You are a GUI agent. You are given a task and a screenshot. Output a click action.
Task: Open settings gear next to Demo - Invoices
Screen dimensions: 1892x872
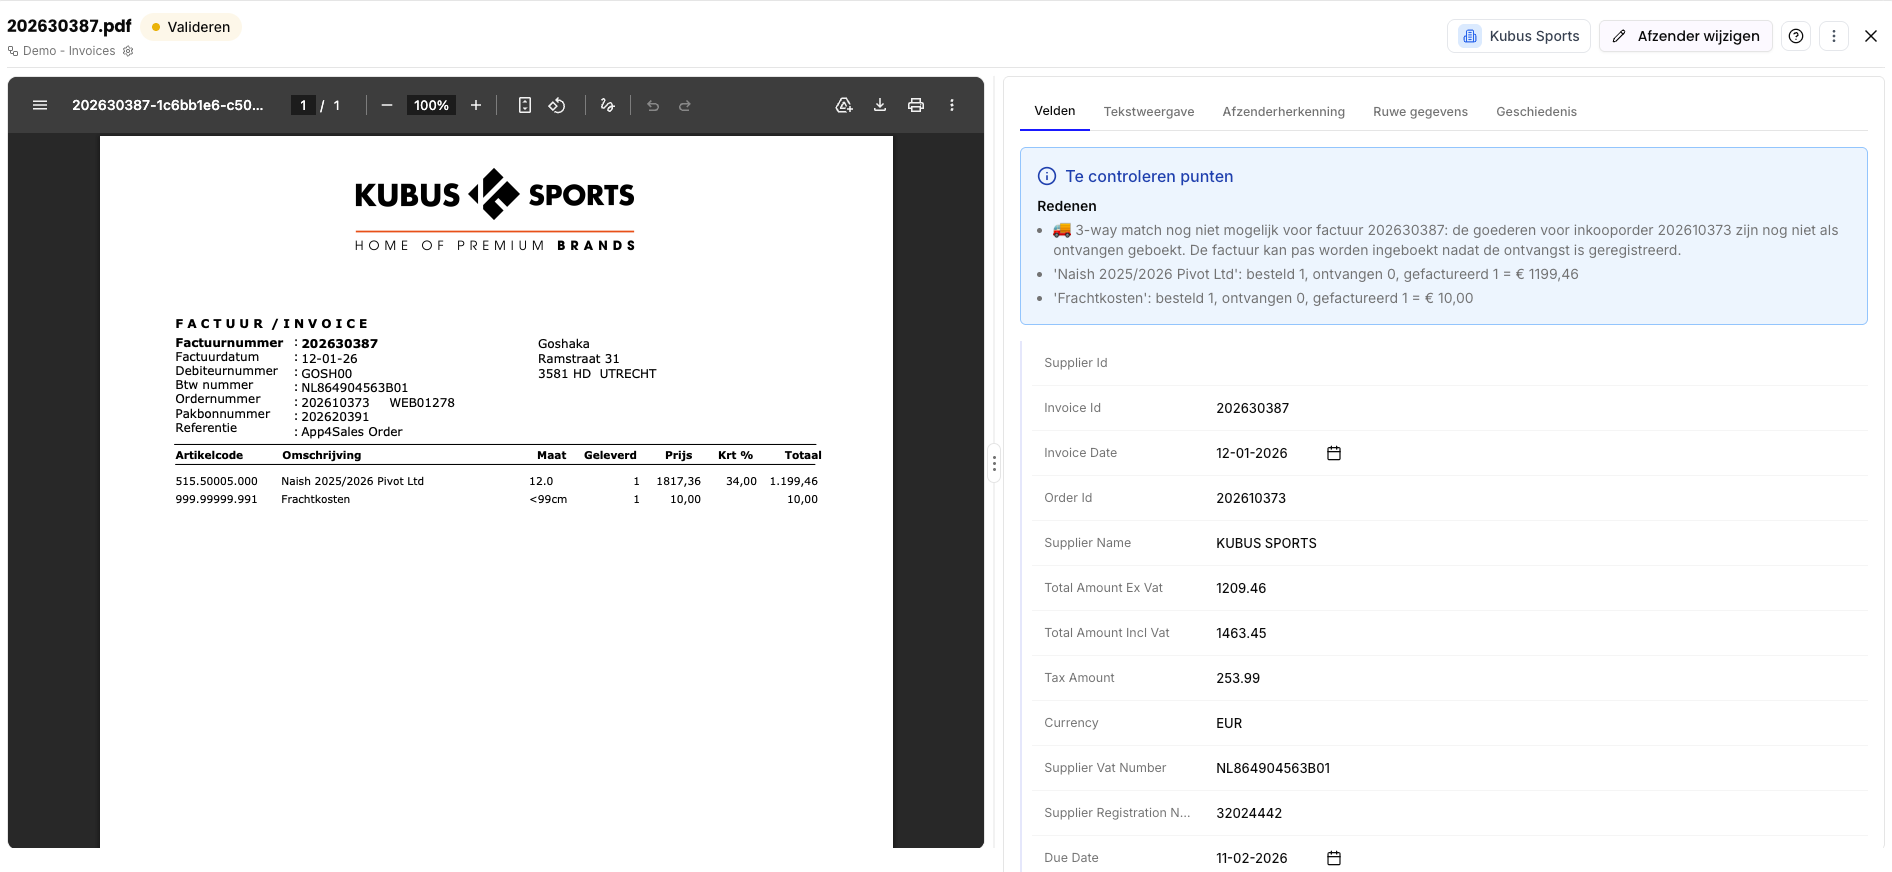point(128,51)
